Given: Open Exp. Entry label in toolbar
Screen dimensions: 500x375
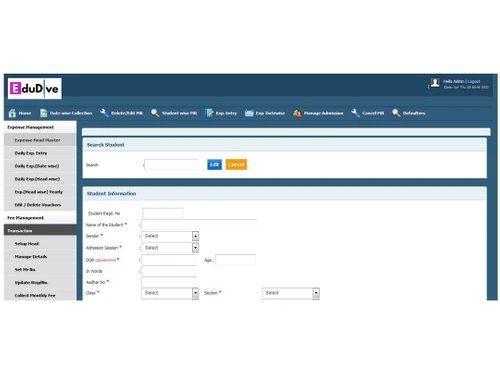Looking at the screenshot, I should coord(226,113).
